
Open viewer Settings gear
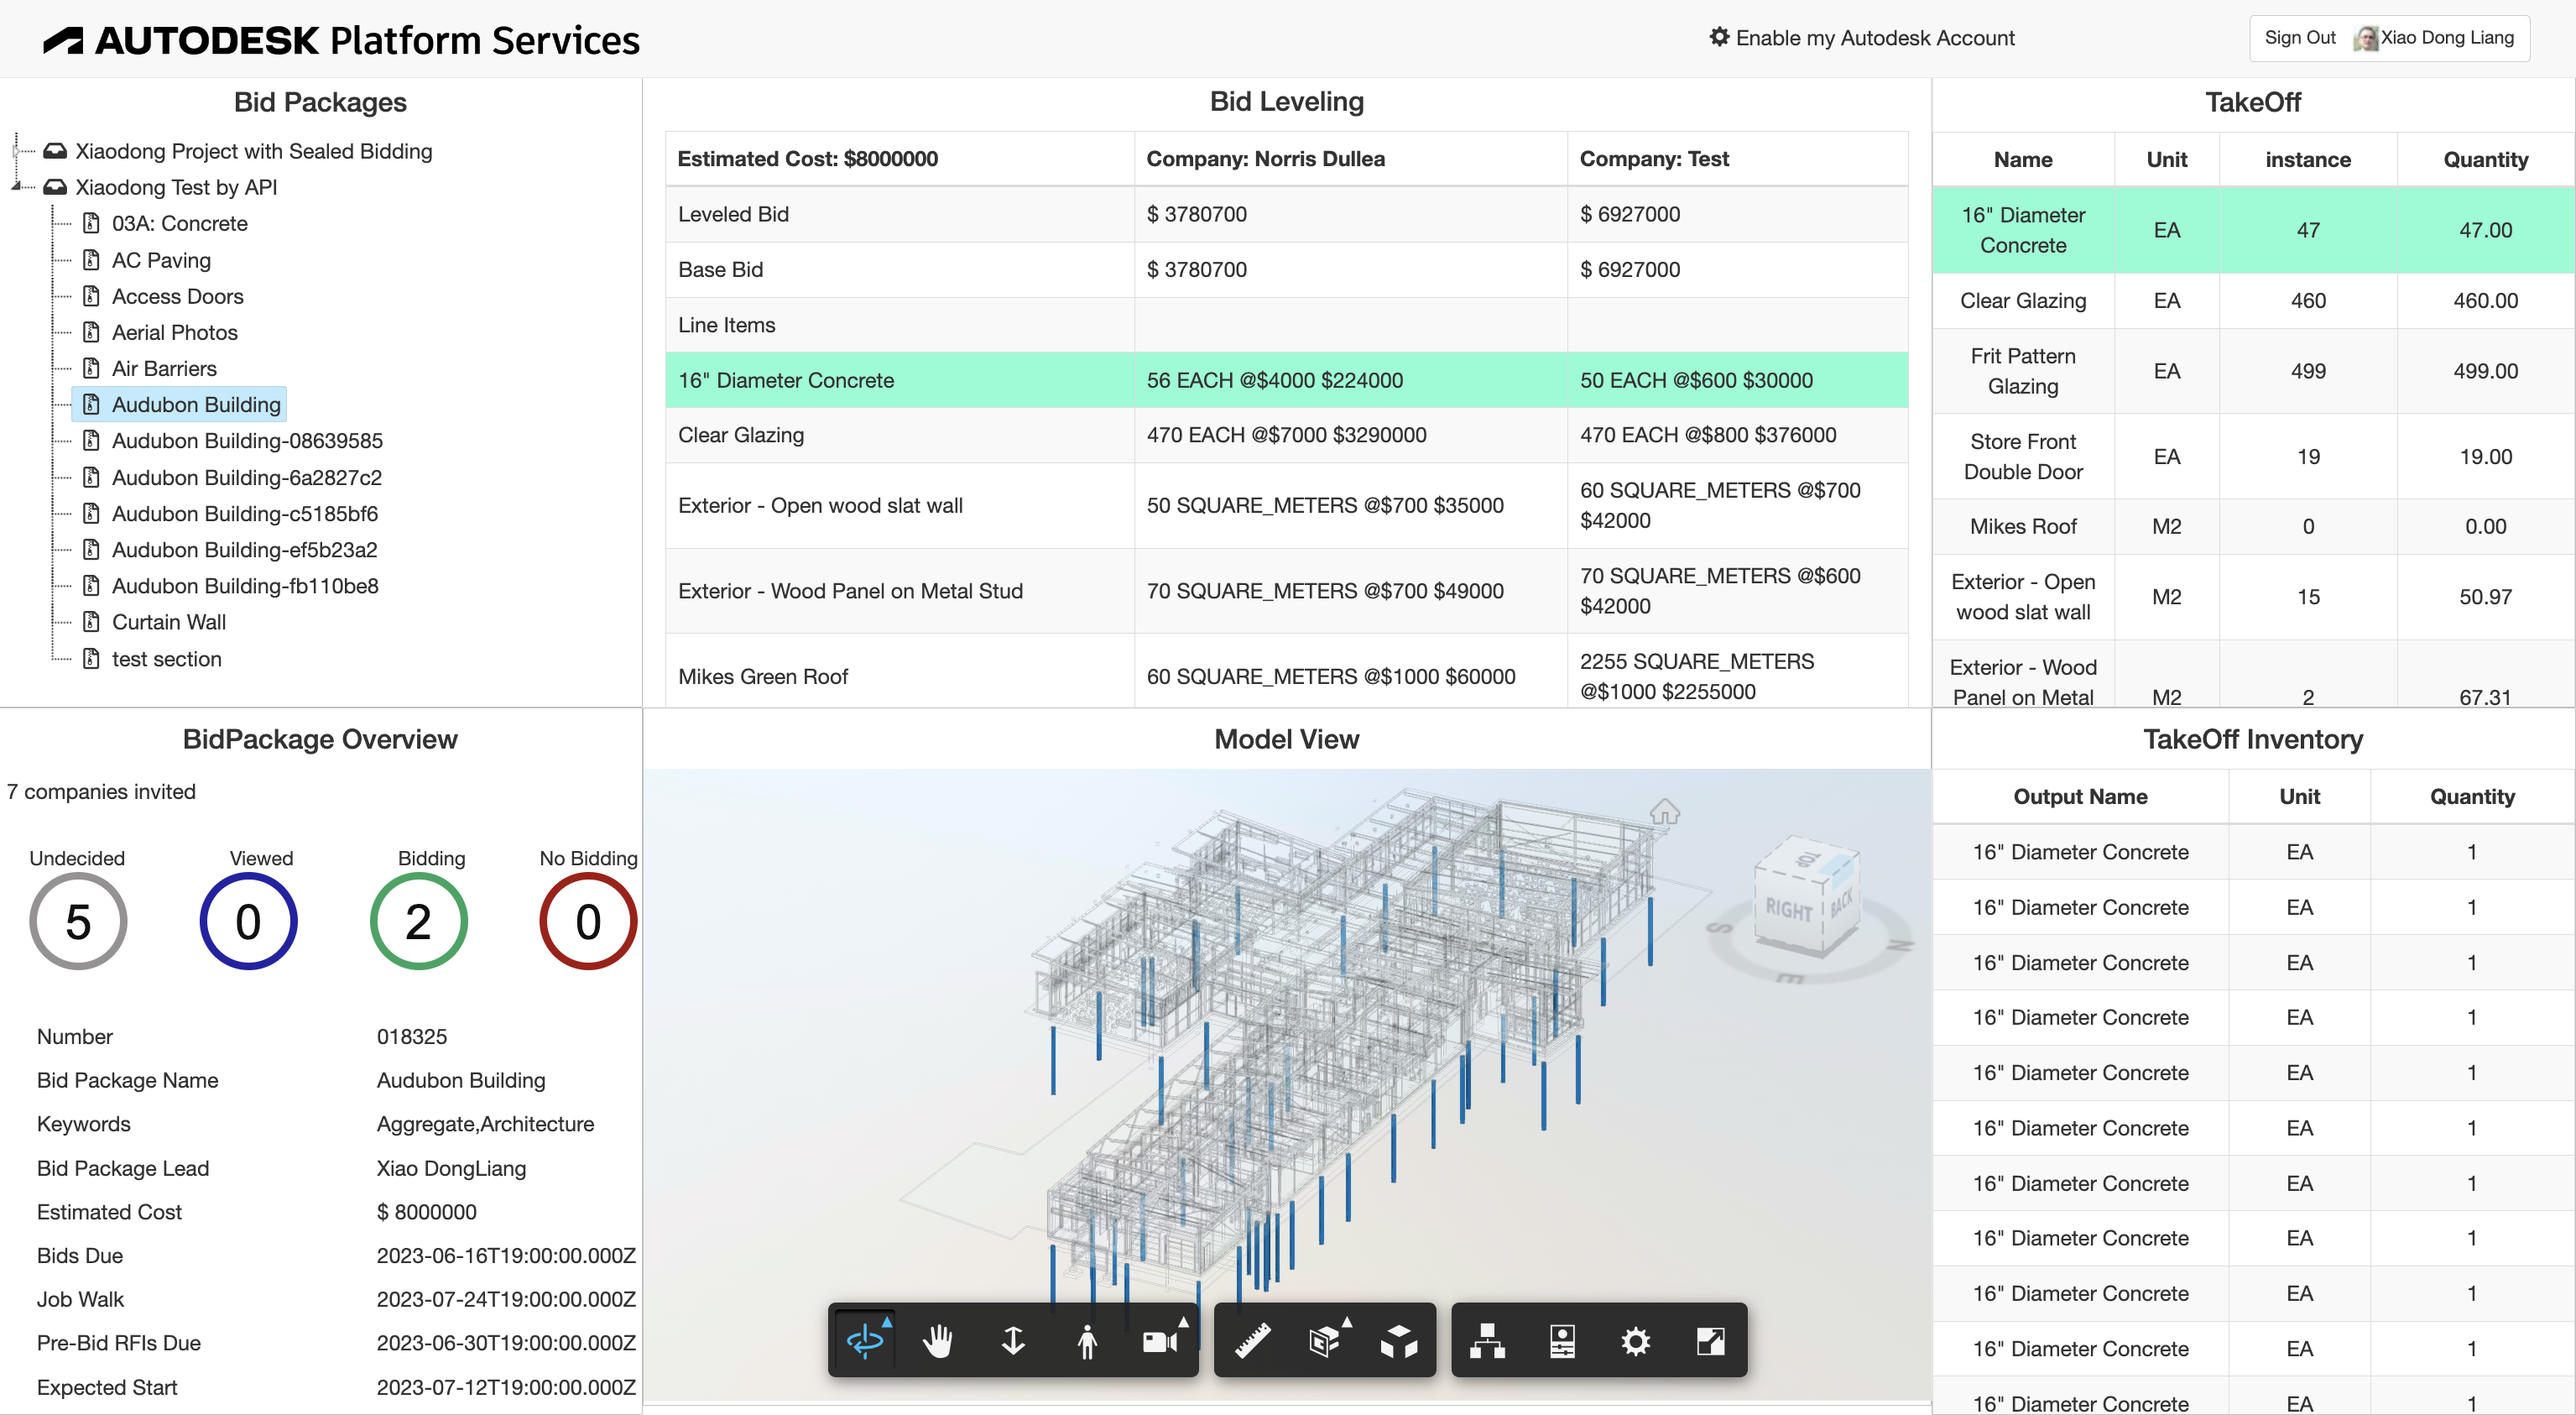point(1635,1340)
